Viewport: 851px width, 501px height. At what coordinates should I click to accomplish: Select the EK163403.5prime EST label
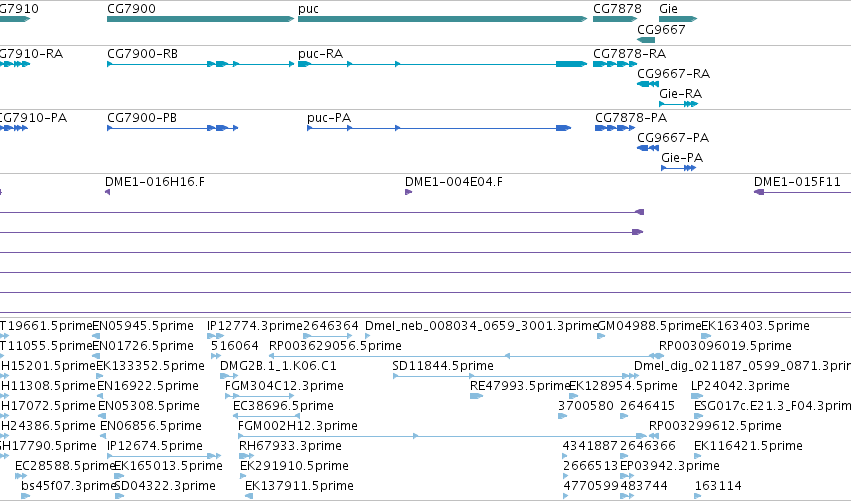pyautogui.click(x=755, y=326)
